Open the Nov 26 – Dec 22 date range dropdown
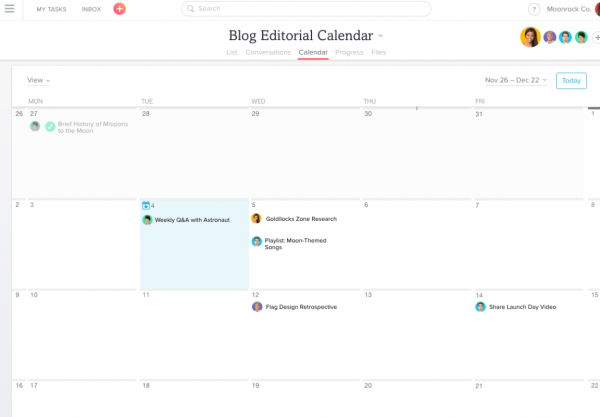 tap(516, 80)
